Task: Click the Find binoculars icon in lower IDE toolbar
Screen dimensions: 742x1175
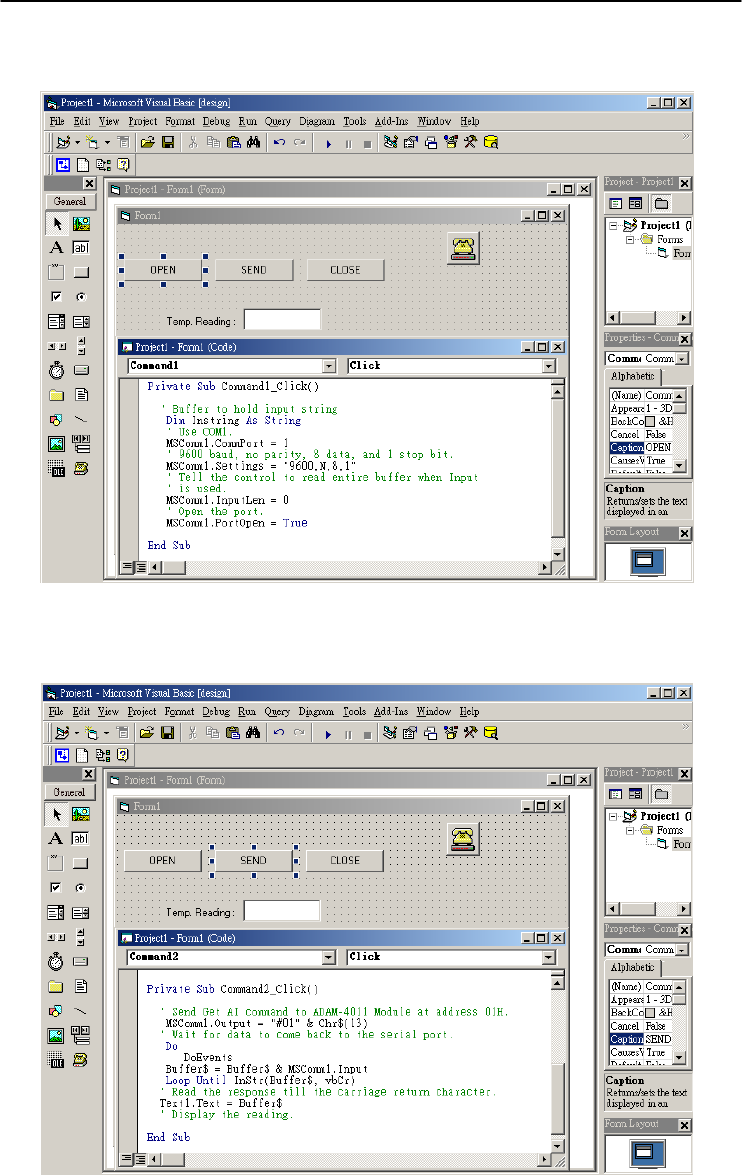Action: coord(253,733)
